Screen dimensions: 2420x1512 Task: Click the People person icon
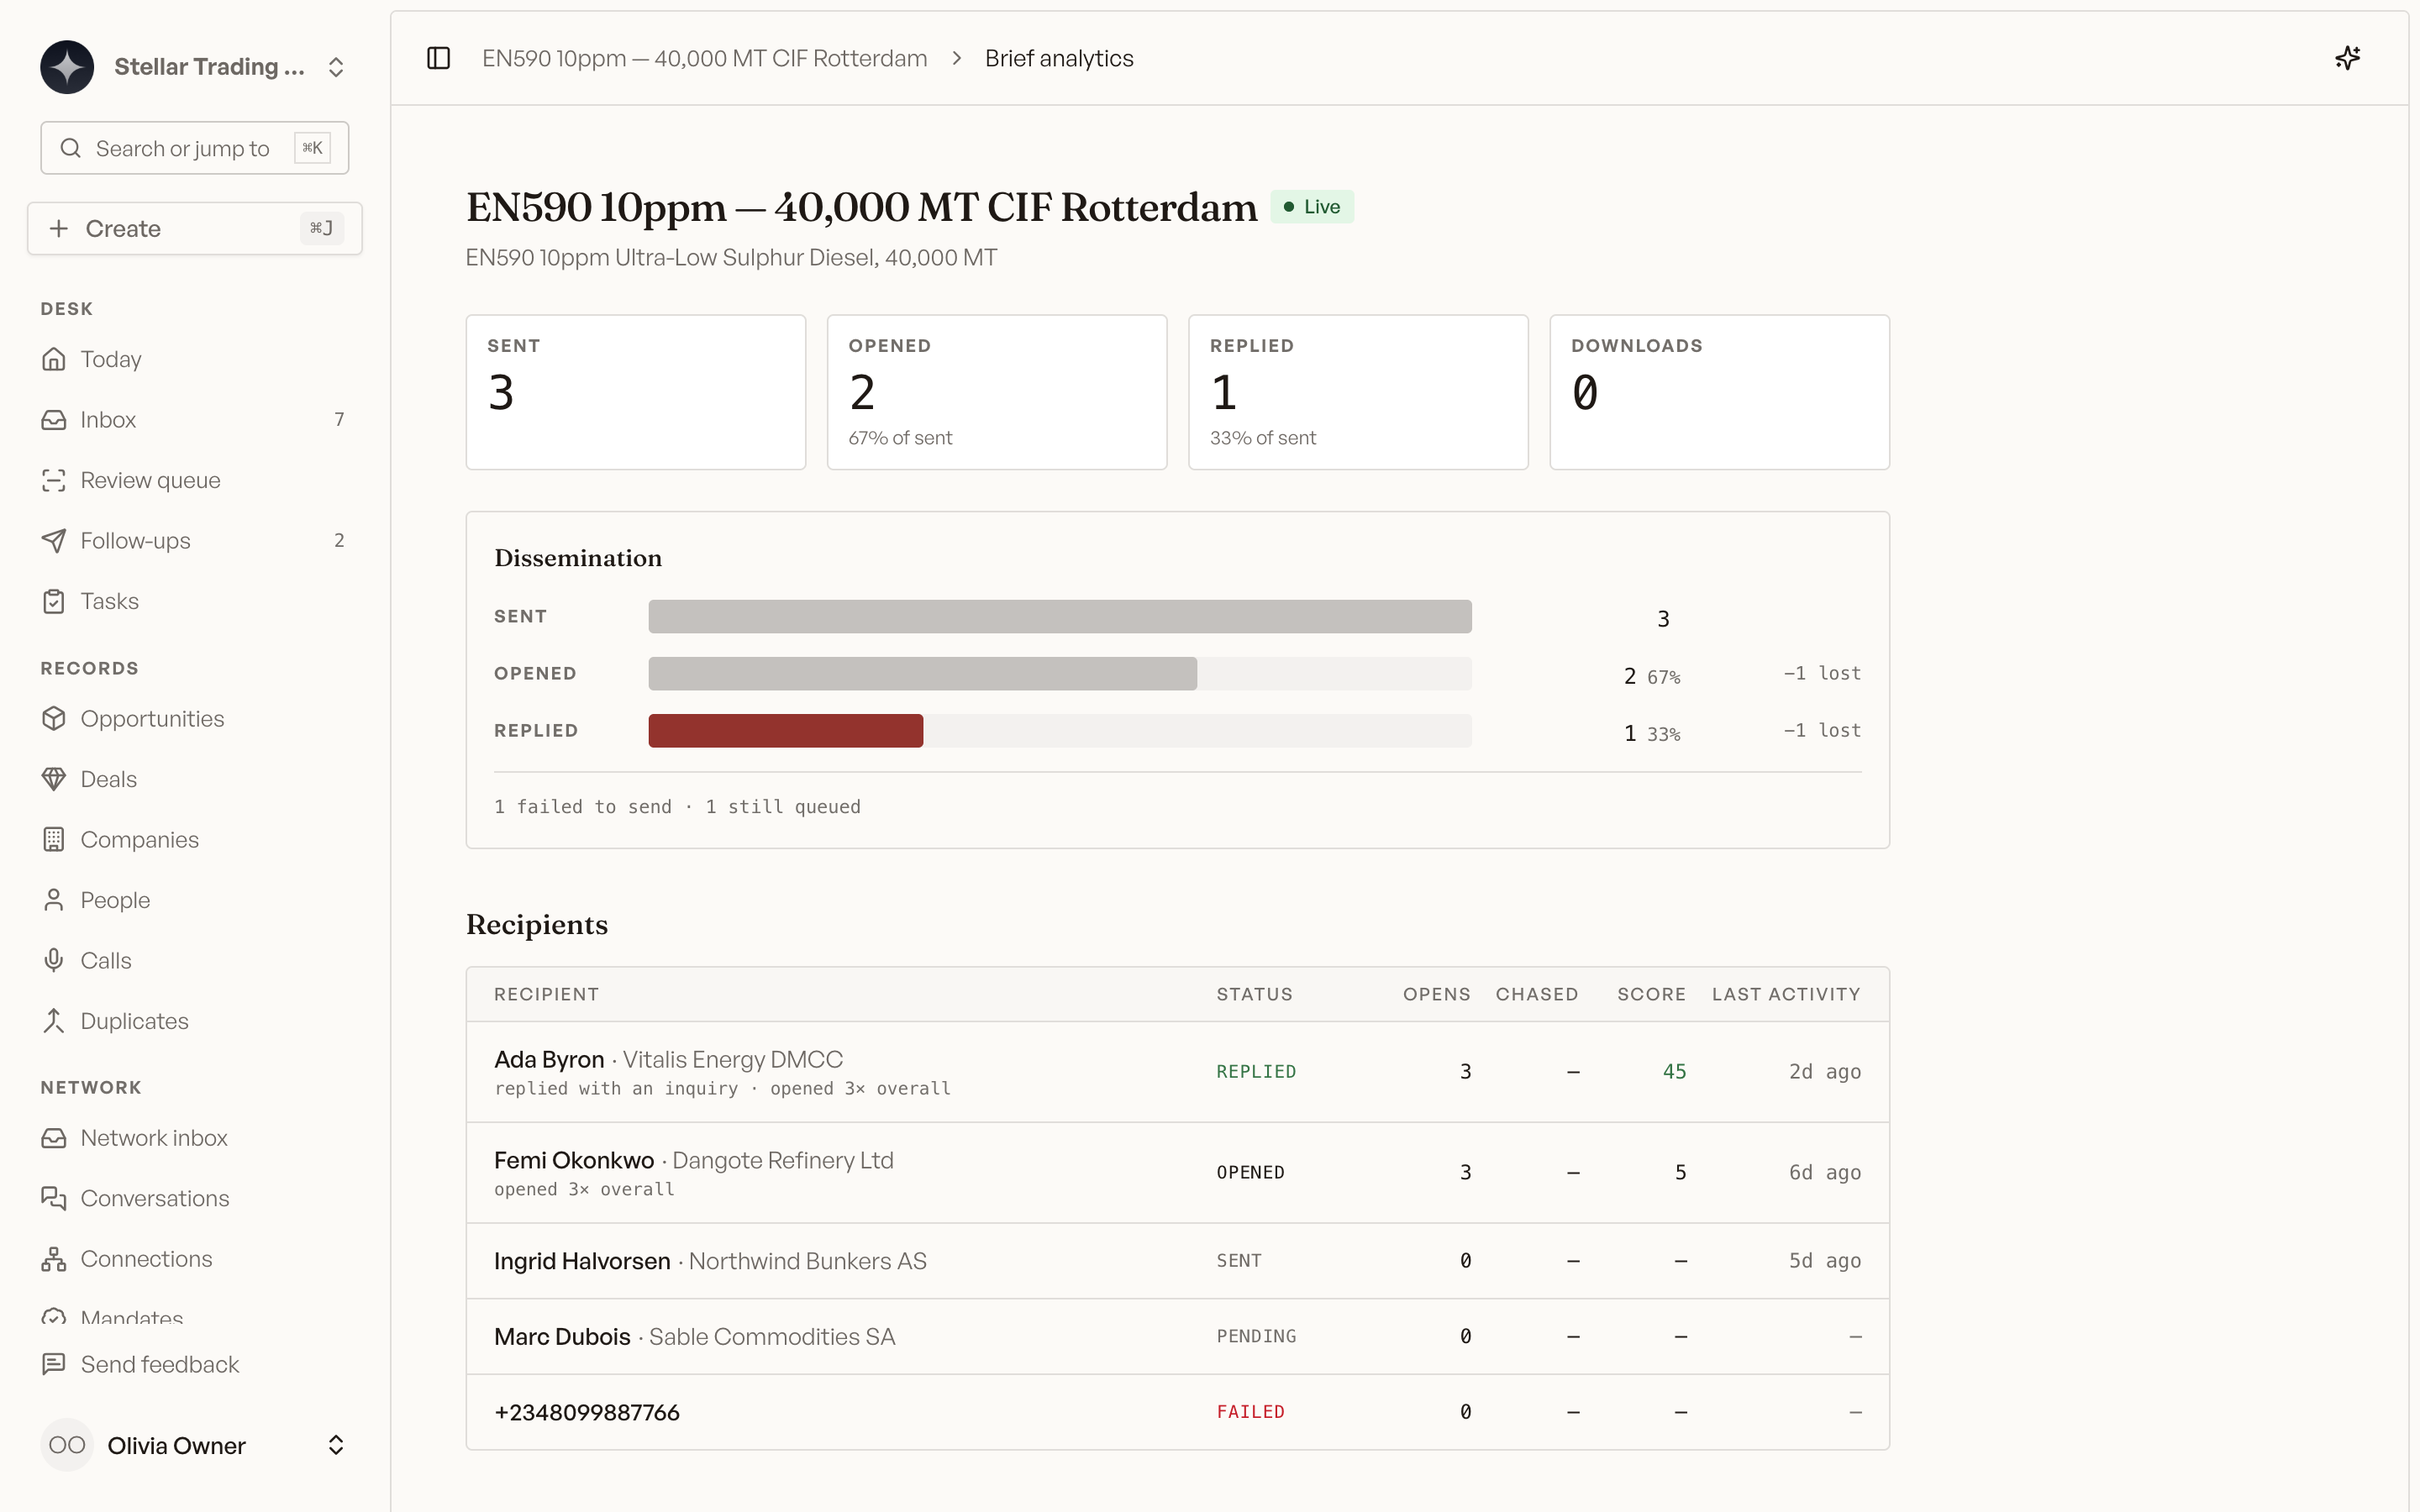54,900
